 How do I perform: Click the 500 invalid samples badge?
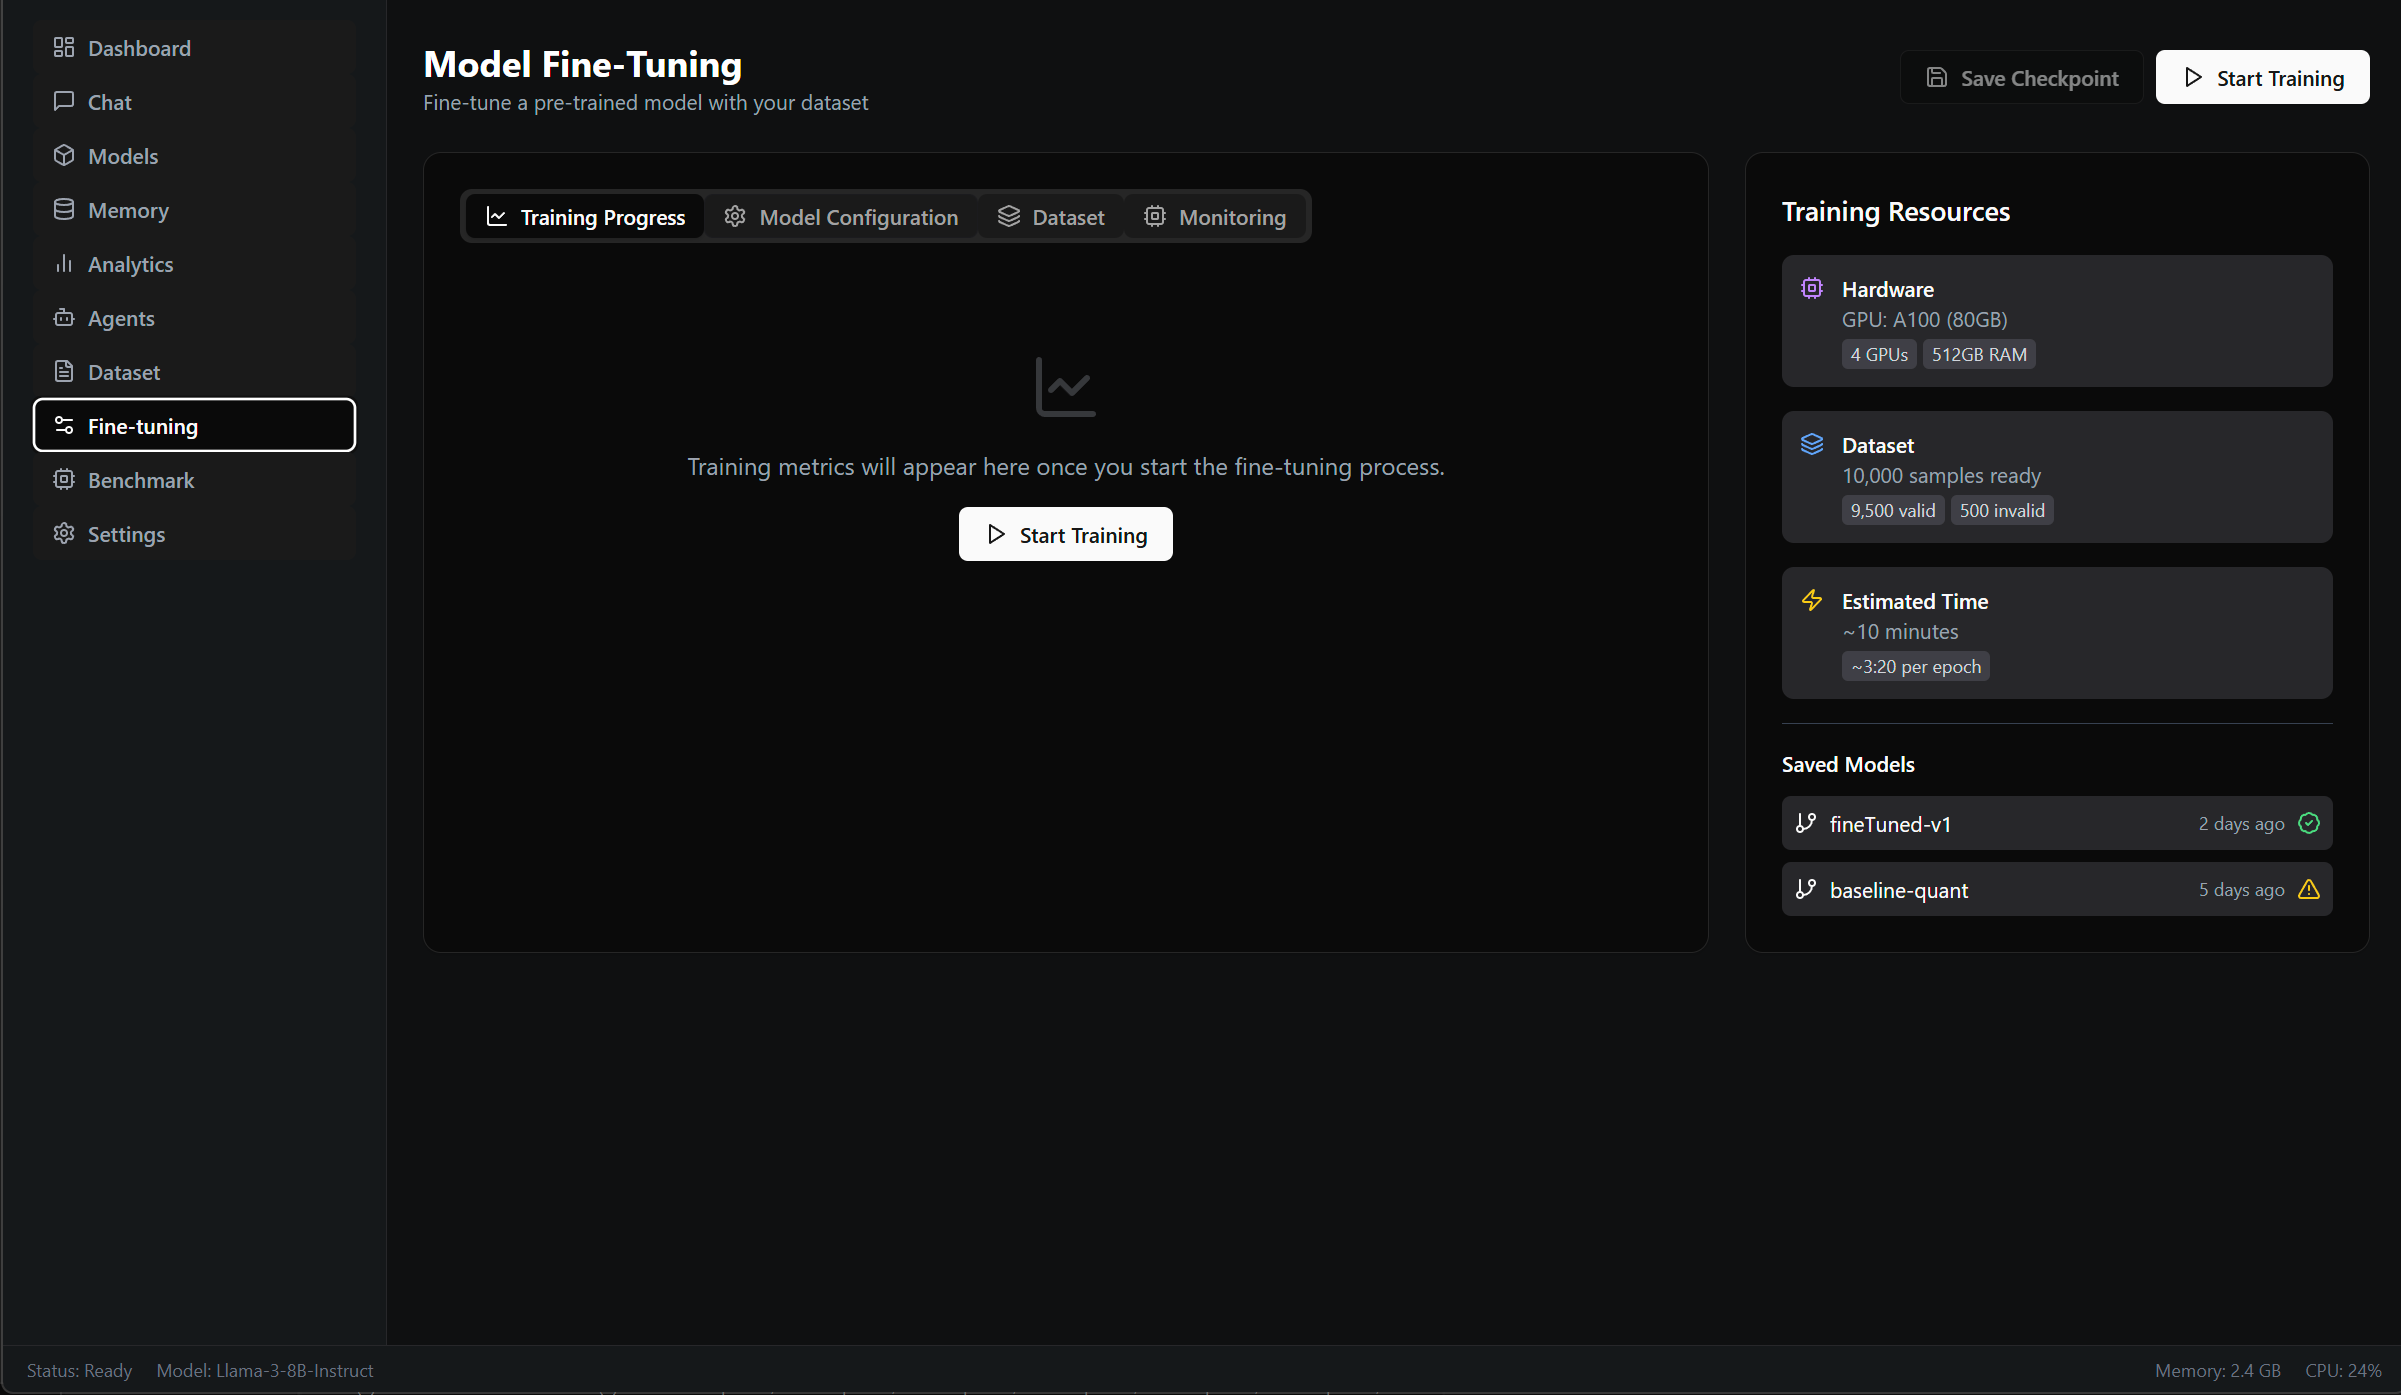point(2001,510)
